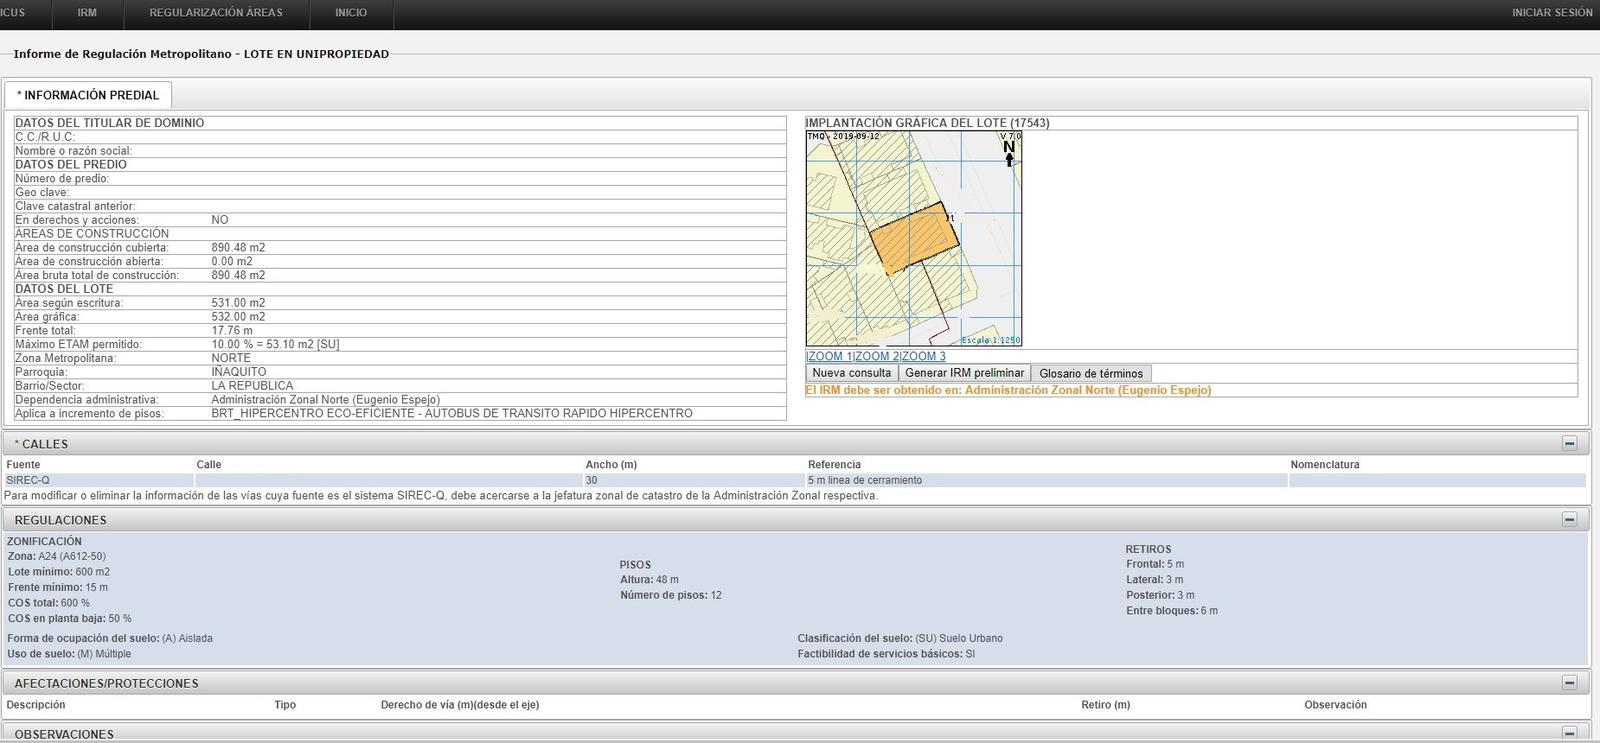The width and height of the screenshot is (1600, 743).
Task: Collapse the Afectaciones/Protecciones section
Action: pos(1569,682)
